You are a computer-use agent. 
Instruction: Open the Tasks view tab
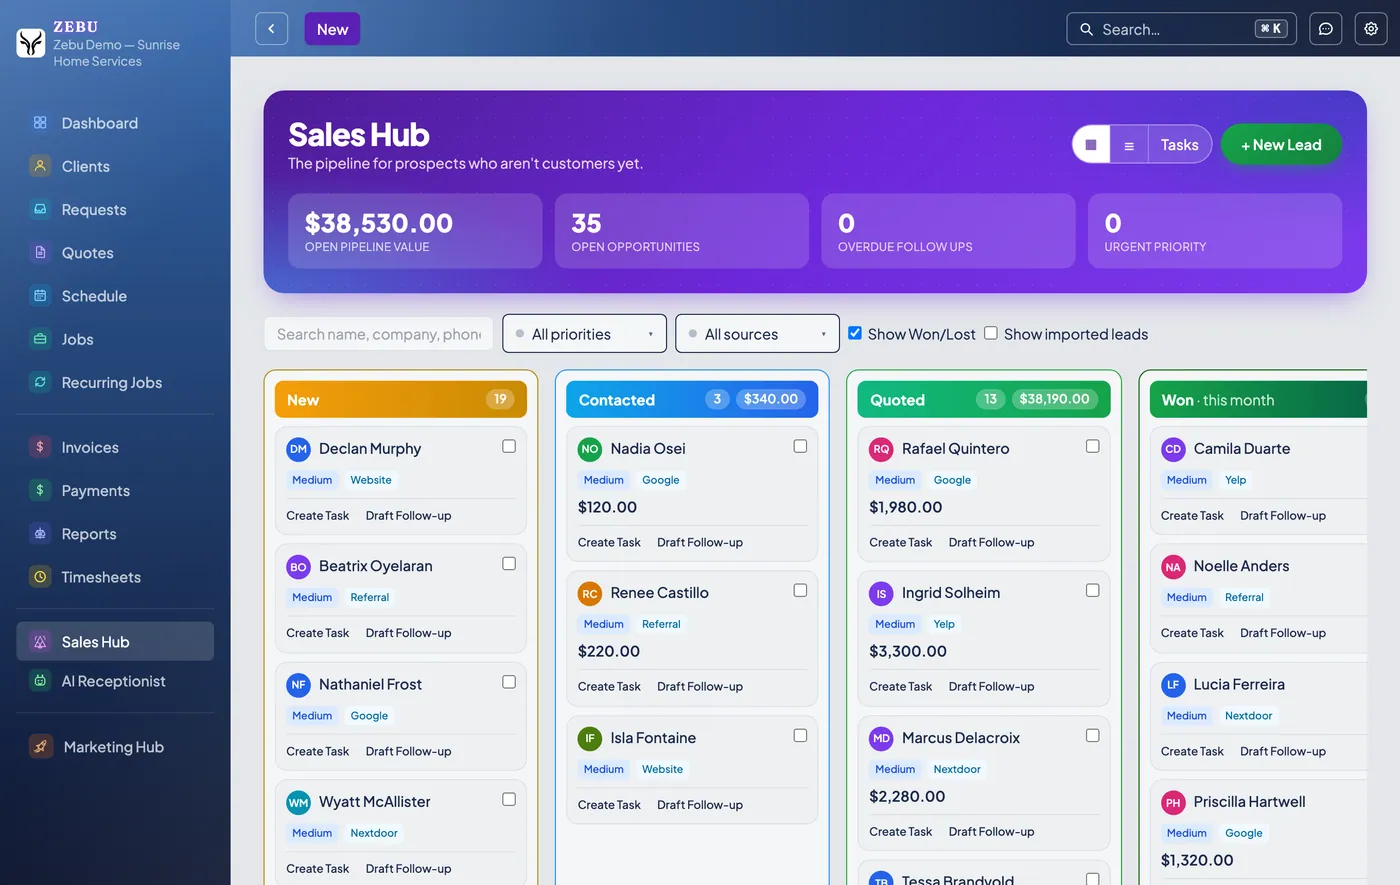1180,145
